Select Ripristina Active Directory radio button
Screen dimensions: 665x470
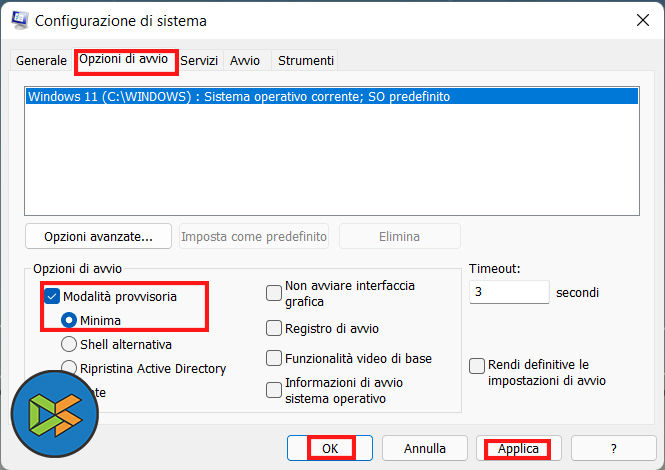[70, 368]
